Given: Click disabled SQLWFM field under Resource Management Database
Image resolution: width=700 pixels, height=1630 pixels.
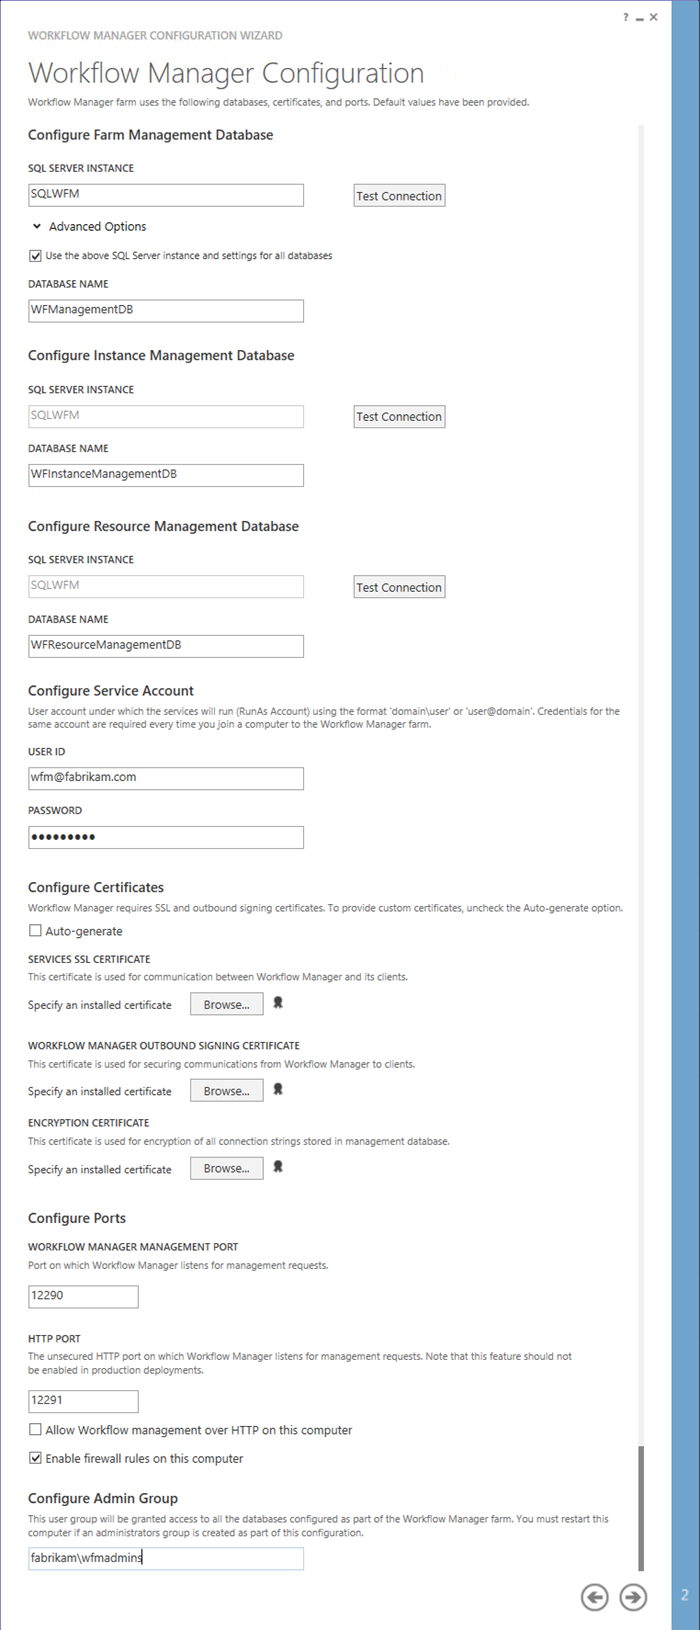Looking at the screenshot, I should [166, 586].
